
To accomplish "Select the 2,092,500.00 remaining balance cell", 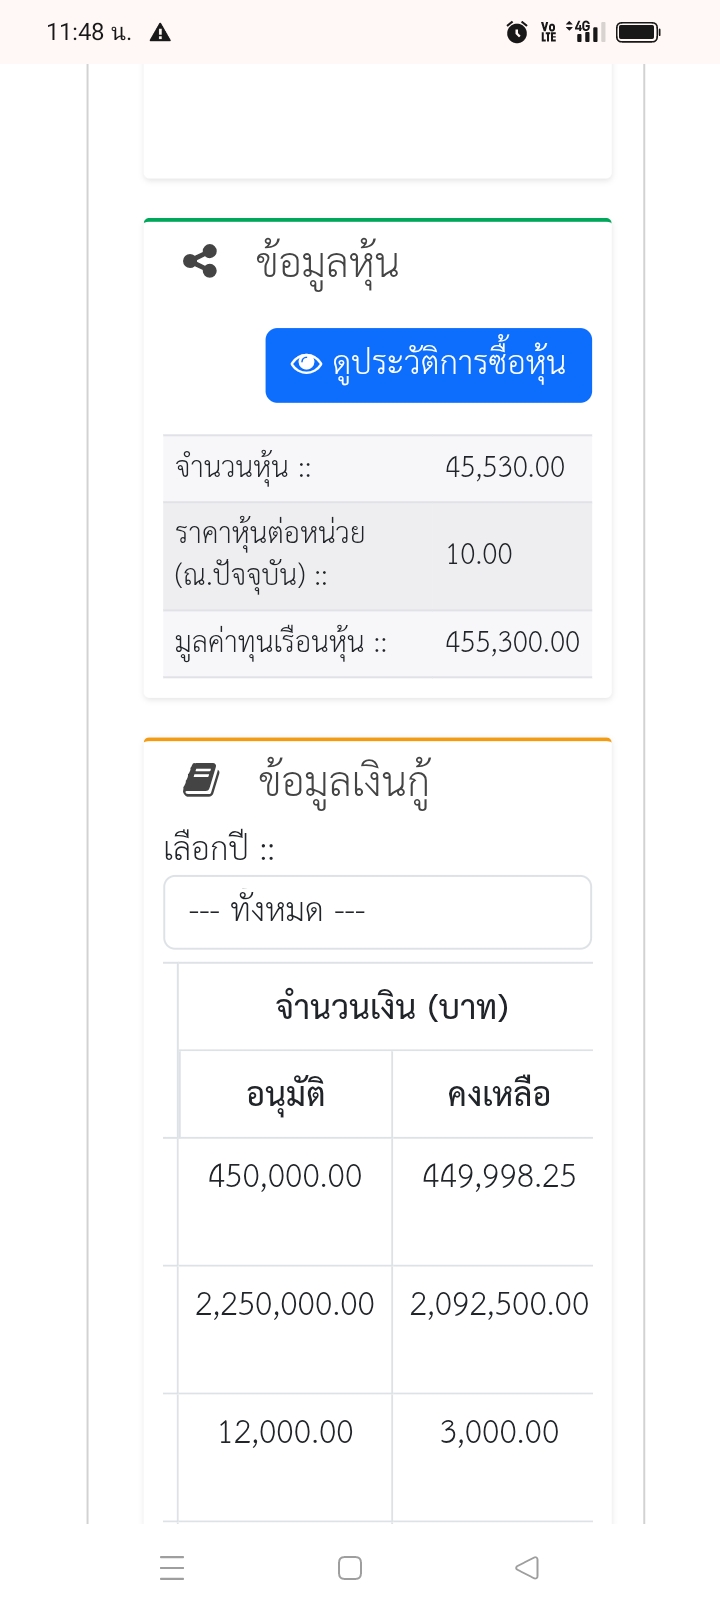I will [x=499, y=1304].
